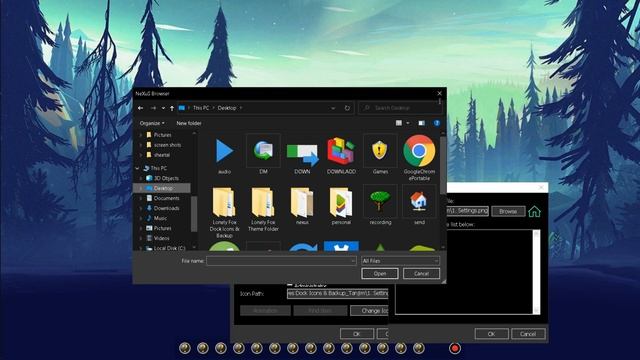Click the Change Icon button

click(369, 311)
